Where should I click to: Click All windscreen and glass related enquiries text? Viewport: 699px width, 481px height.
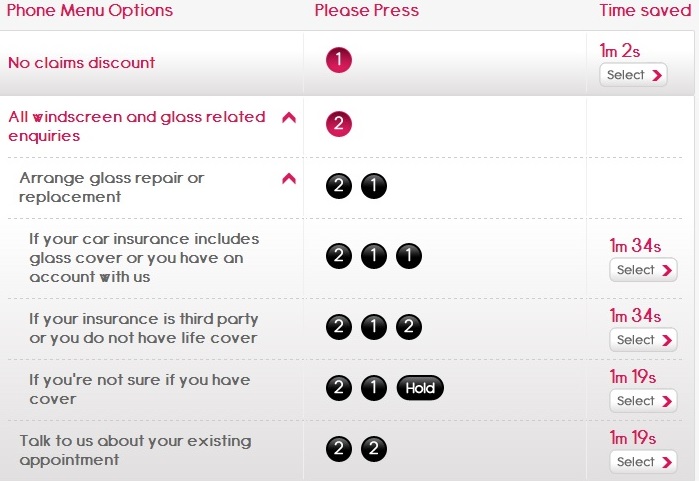pos(137,126)
